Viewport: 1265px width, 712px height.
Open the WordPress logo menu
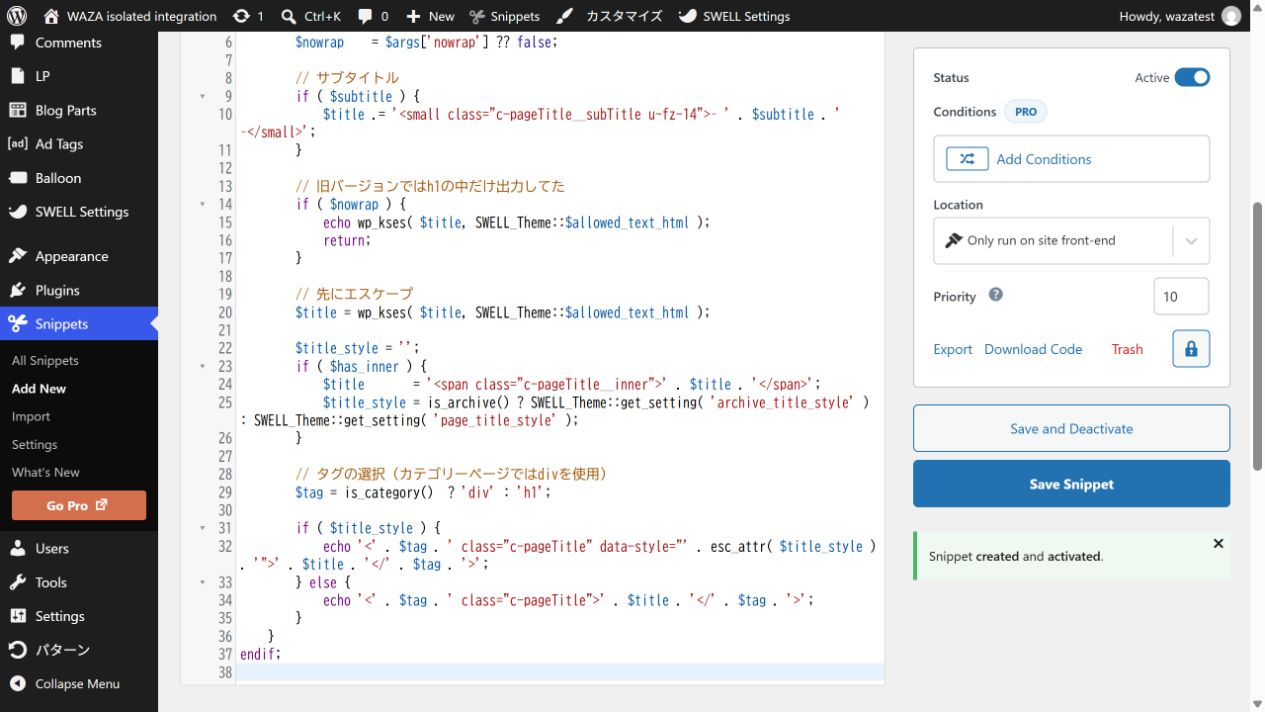click(x=17, y=16)
